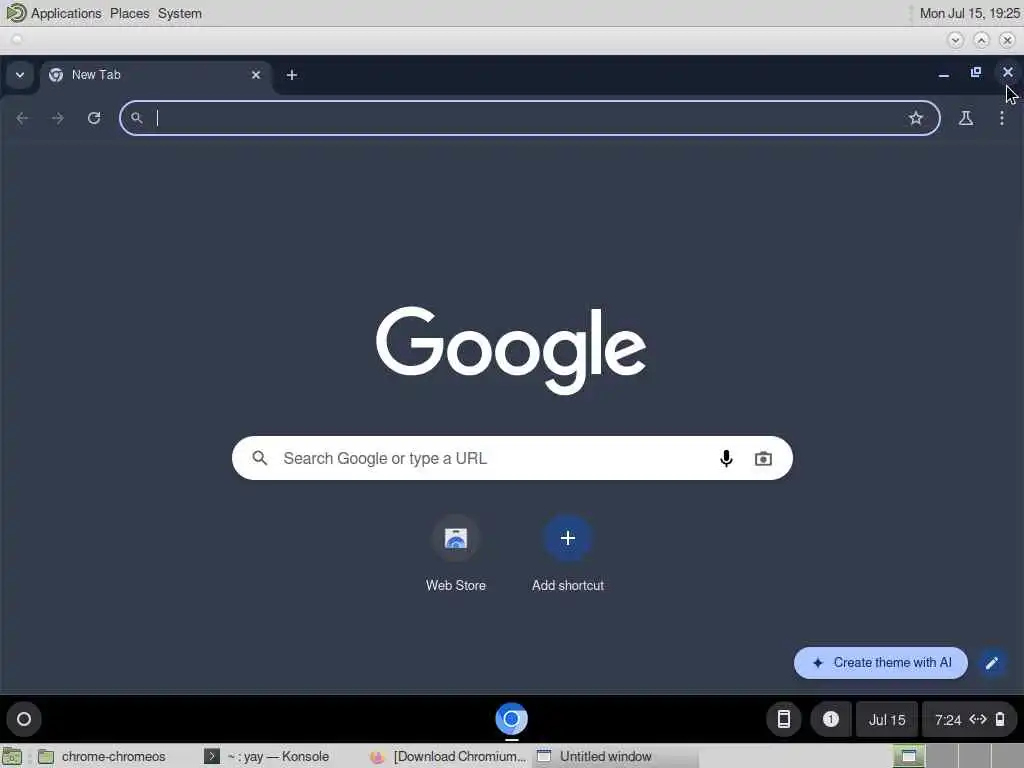Open Chrome Labs flask icon
Image resolution: width=1024 pixels, height=768 pixels.
(965, 118)
